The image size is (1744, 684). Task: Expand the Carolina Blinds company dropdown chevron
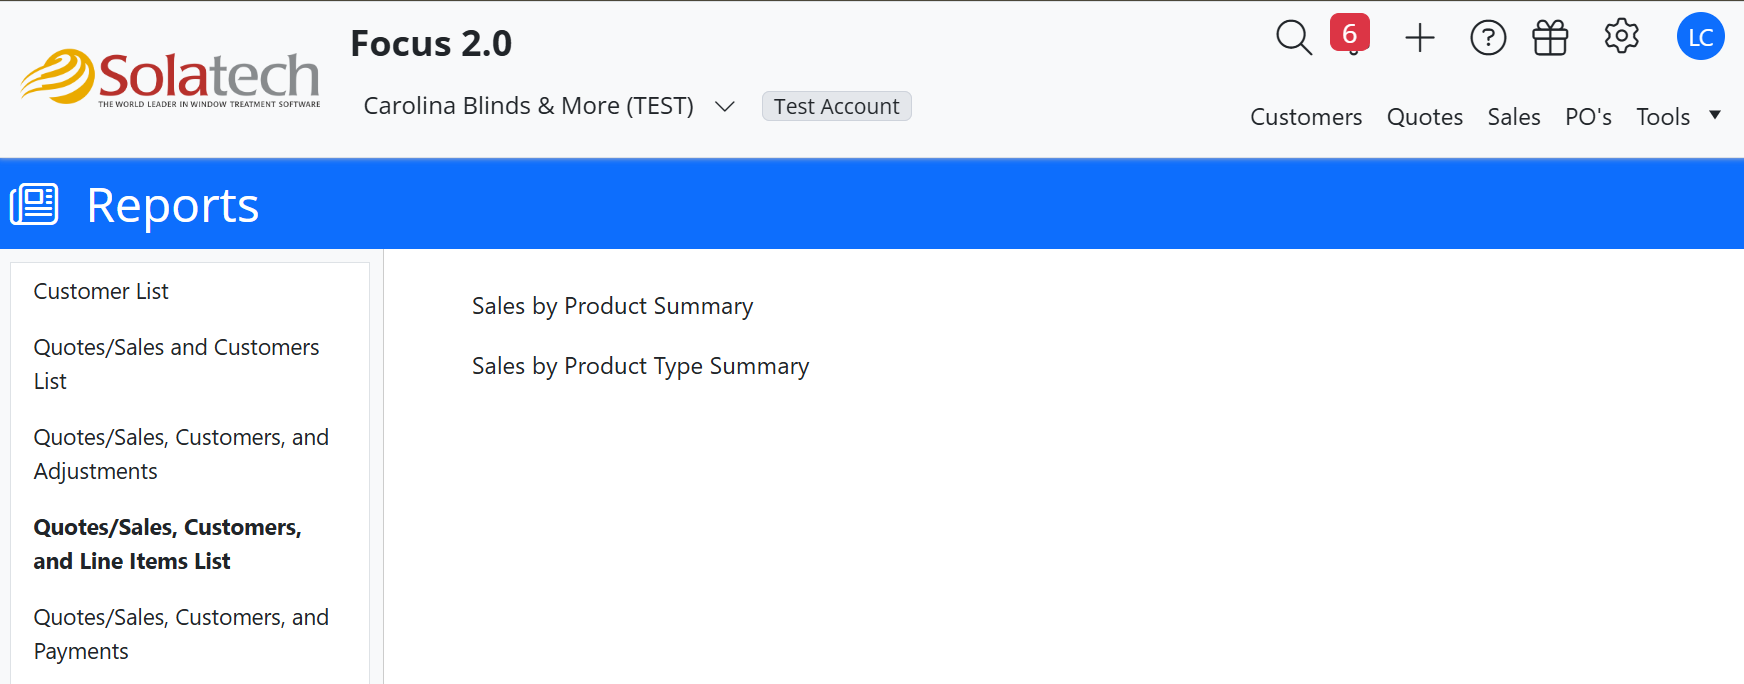click(x=725, y=106)
